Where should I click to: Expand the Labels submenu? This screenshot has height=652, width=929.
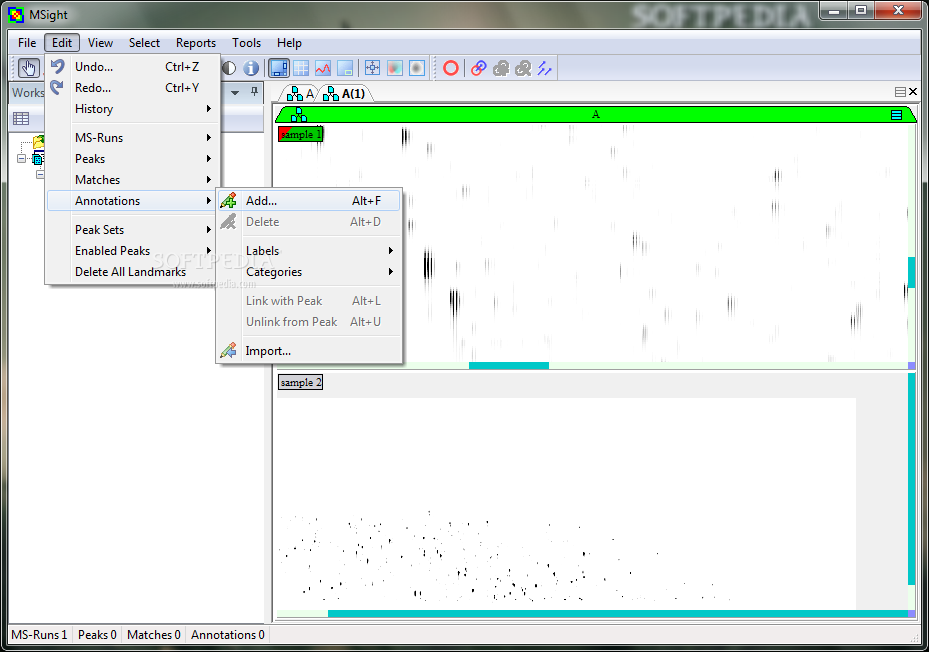click(309, 251)
